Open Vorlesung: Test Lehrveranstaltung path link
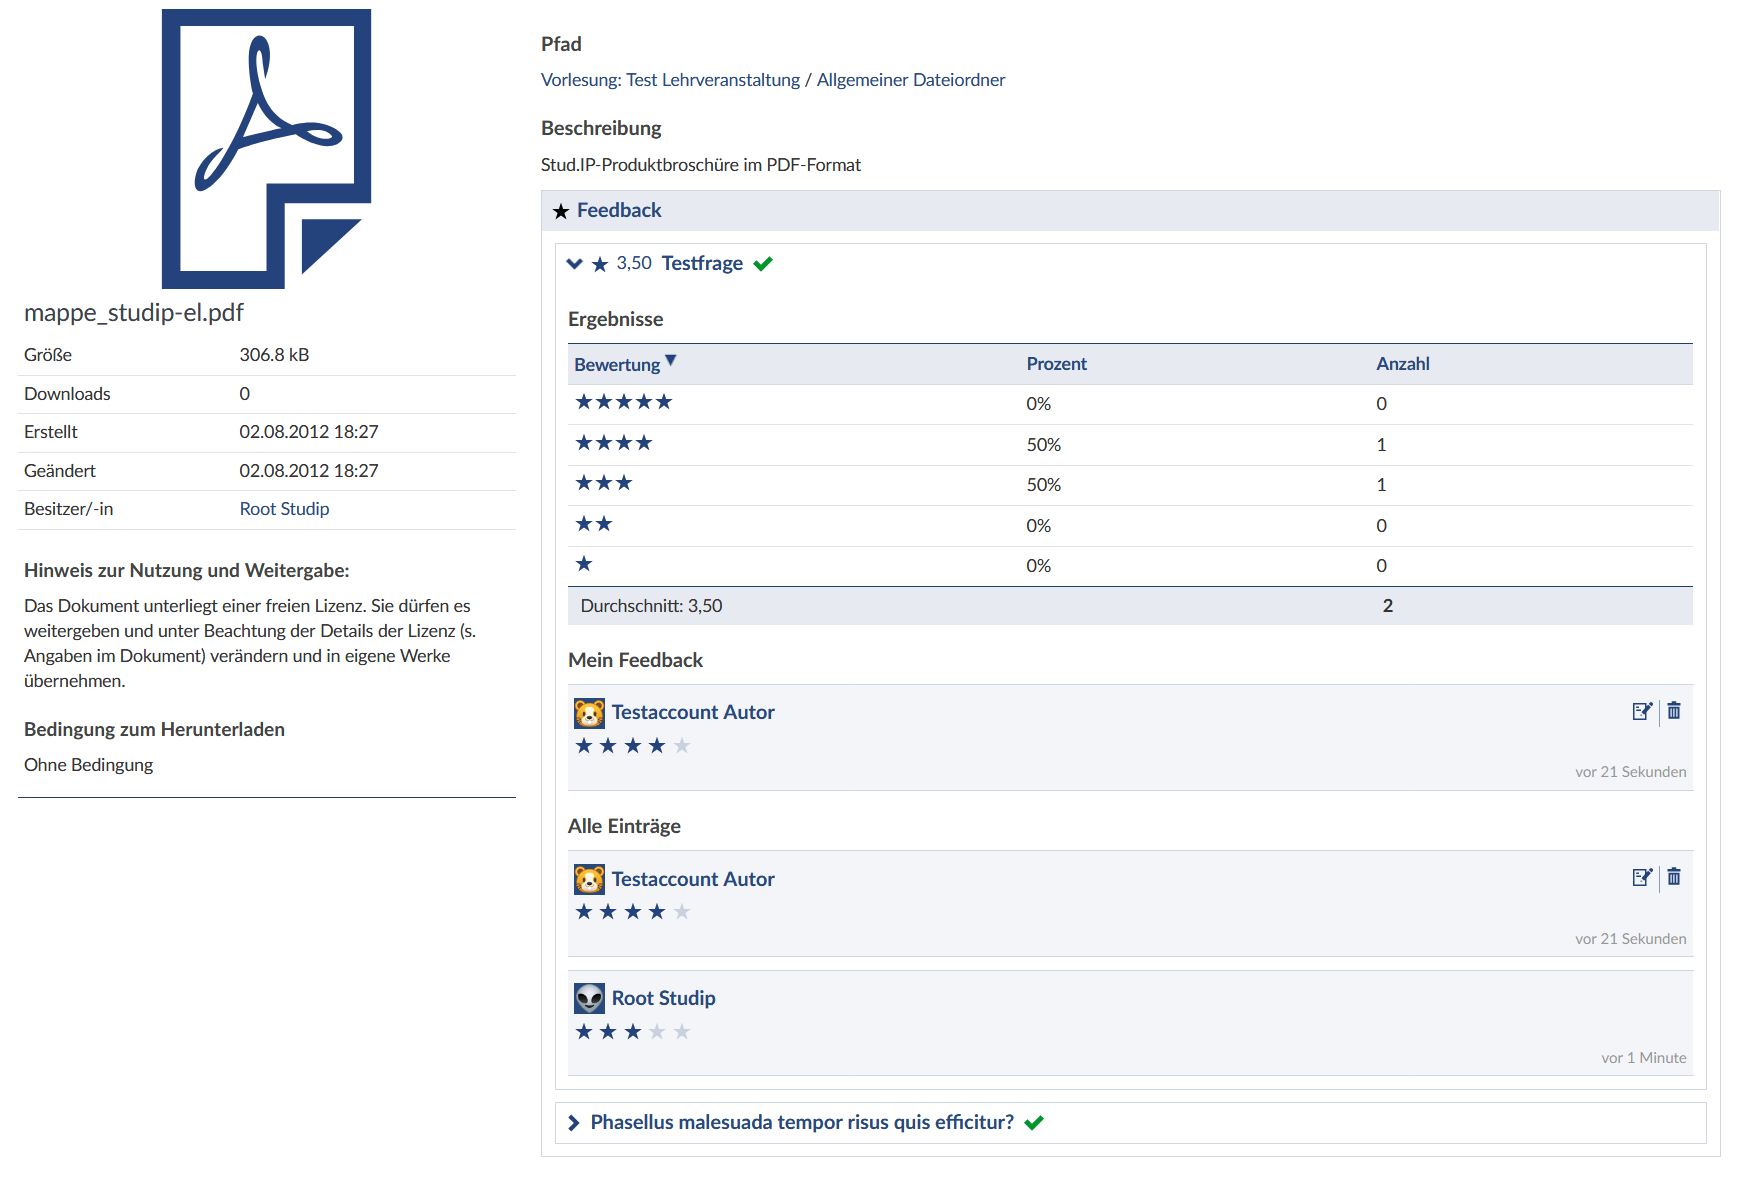Image resolution: width=1737 pixels, height=1183 pixels. coord(670,80)
